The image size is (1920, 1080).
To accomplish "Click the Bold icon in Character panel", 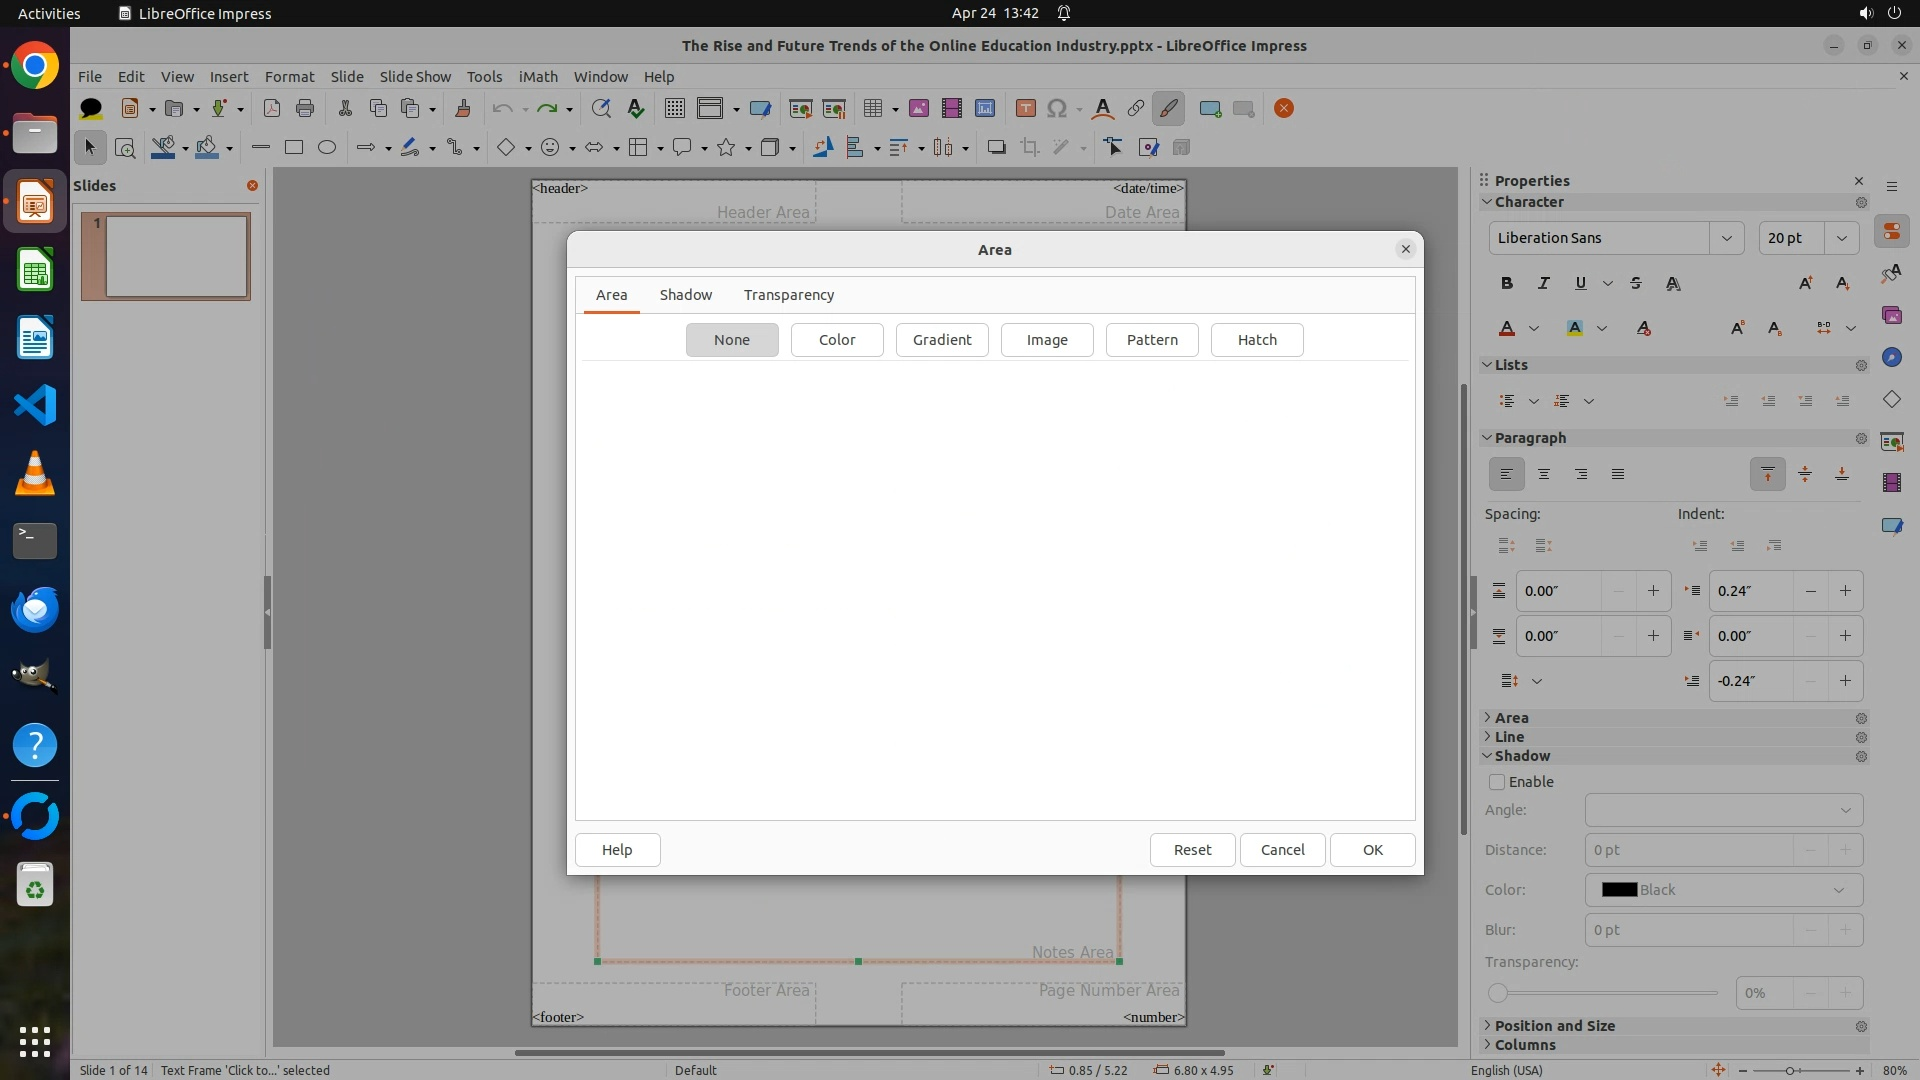I will 1506,283.
